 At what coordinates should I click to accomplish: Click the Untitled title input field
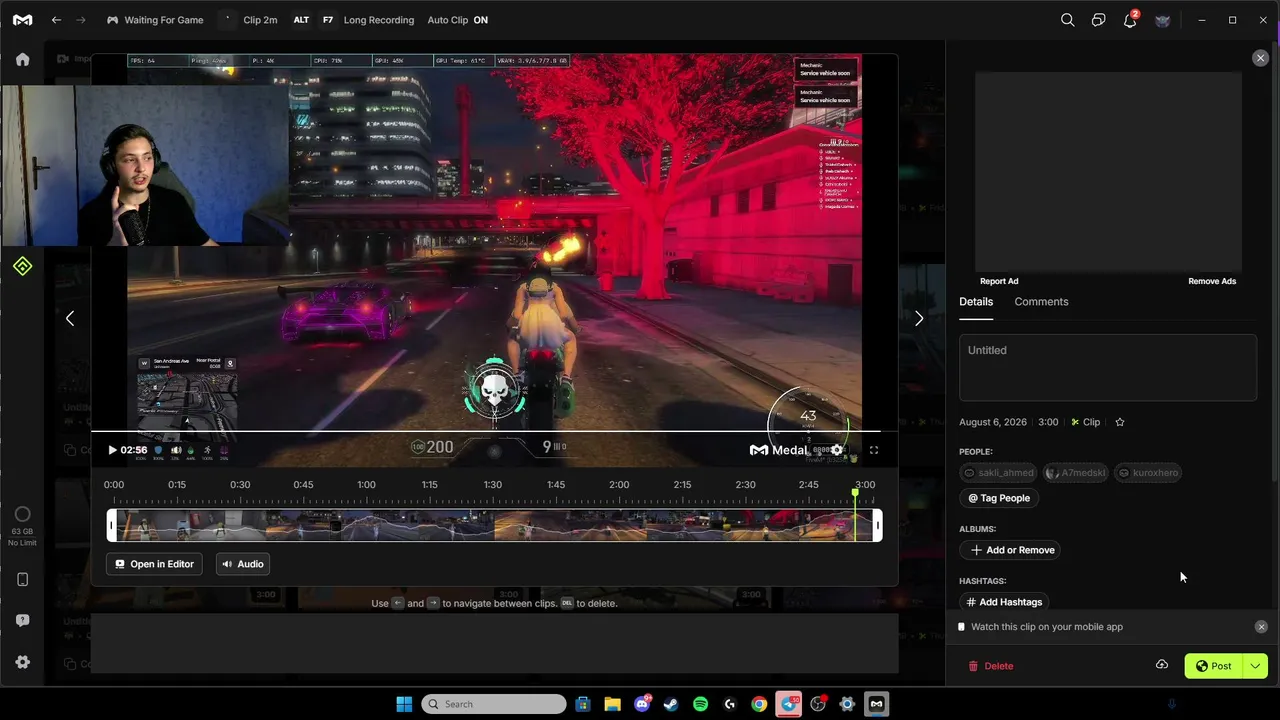coord(1108,367)
